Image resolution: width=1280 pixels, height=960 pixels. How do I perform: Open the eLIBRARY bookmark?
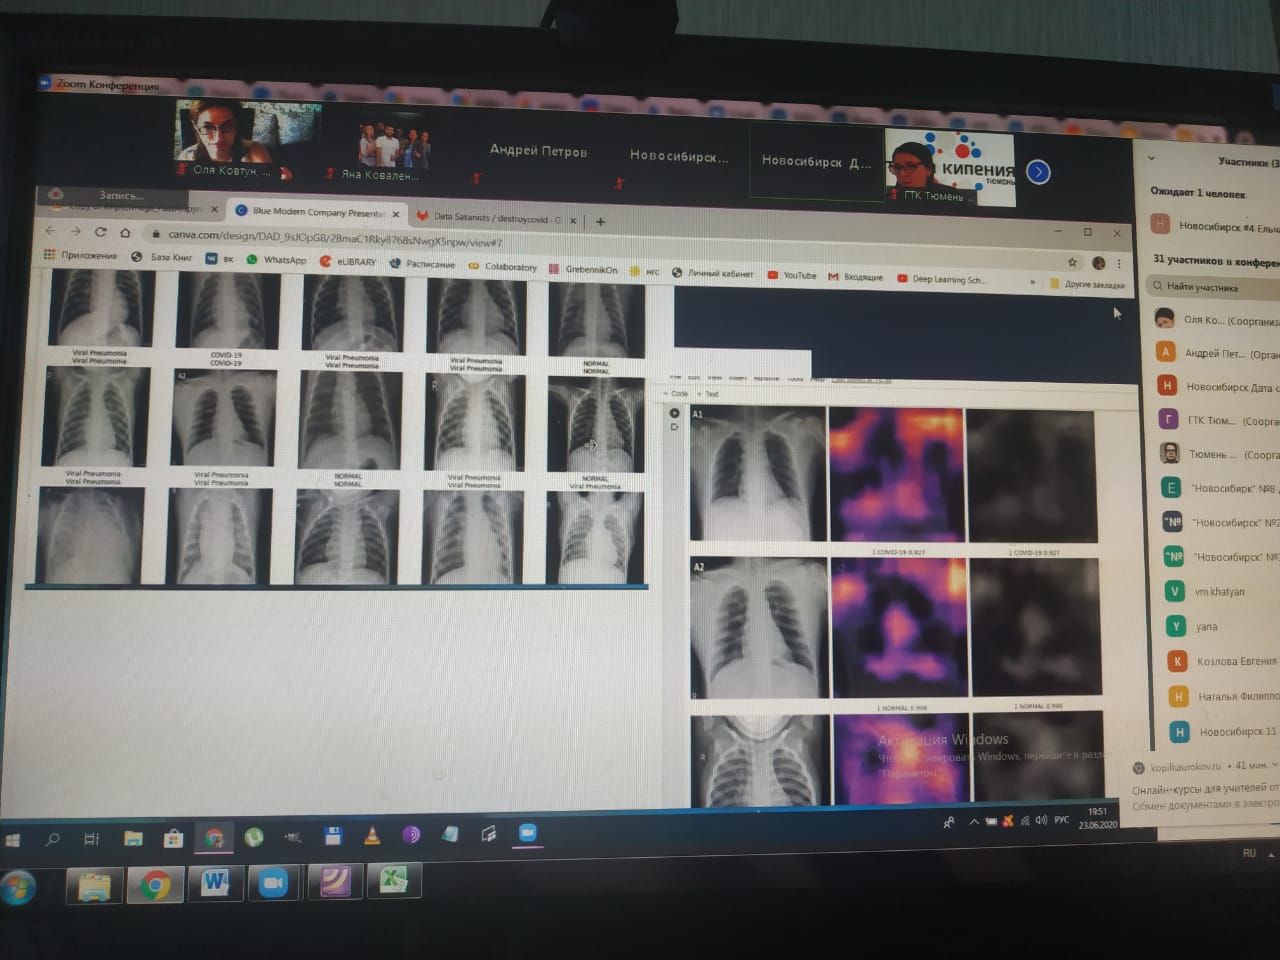coord(348,261)
